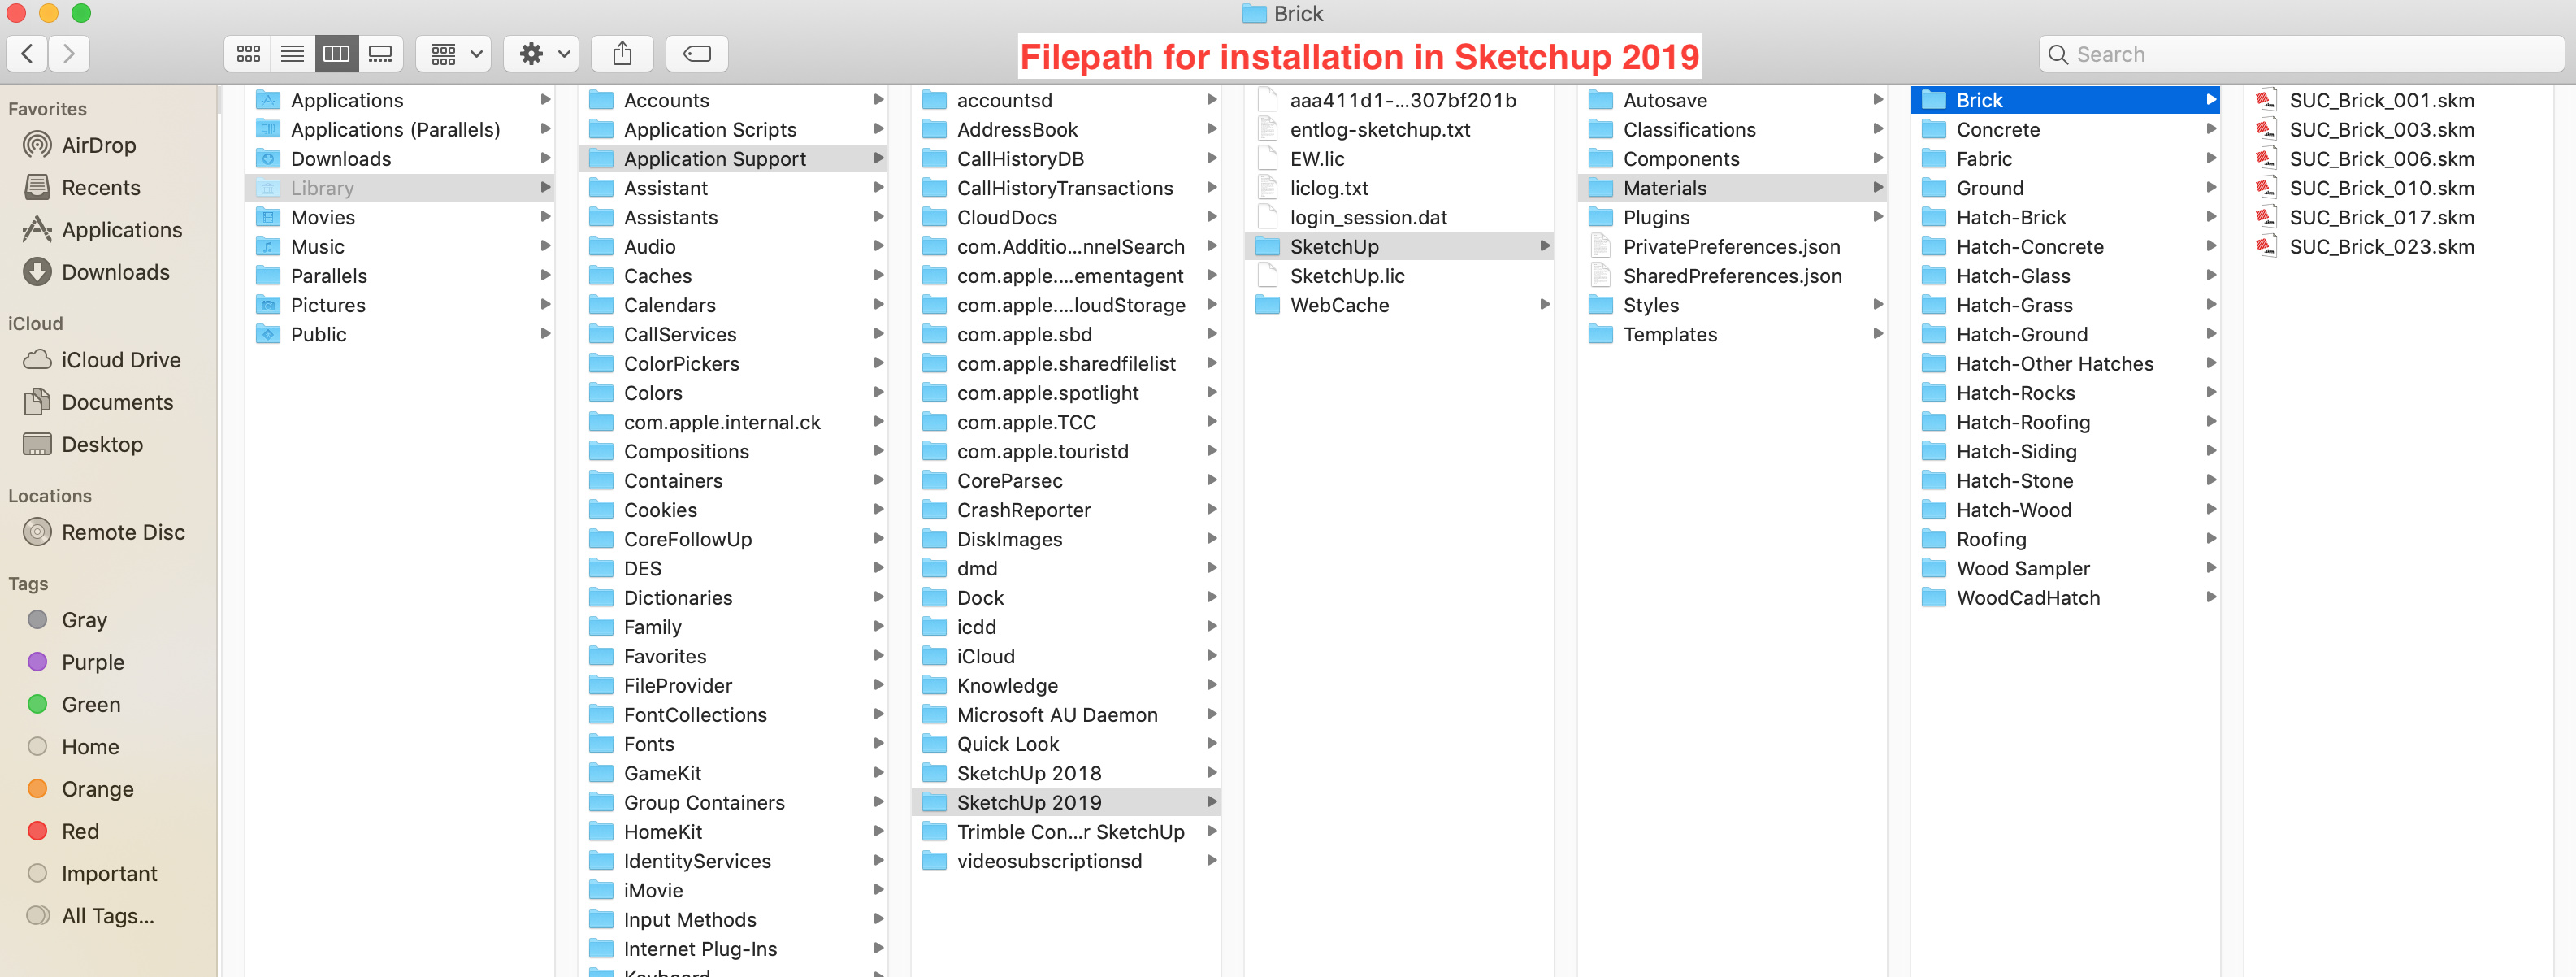This screenshot has height=977, width=2576.
Task: Select the Hatch-Concrete folder icon
Action: click(1934, 246)
